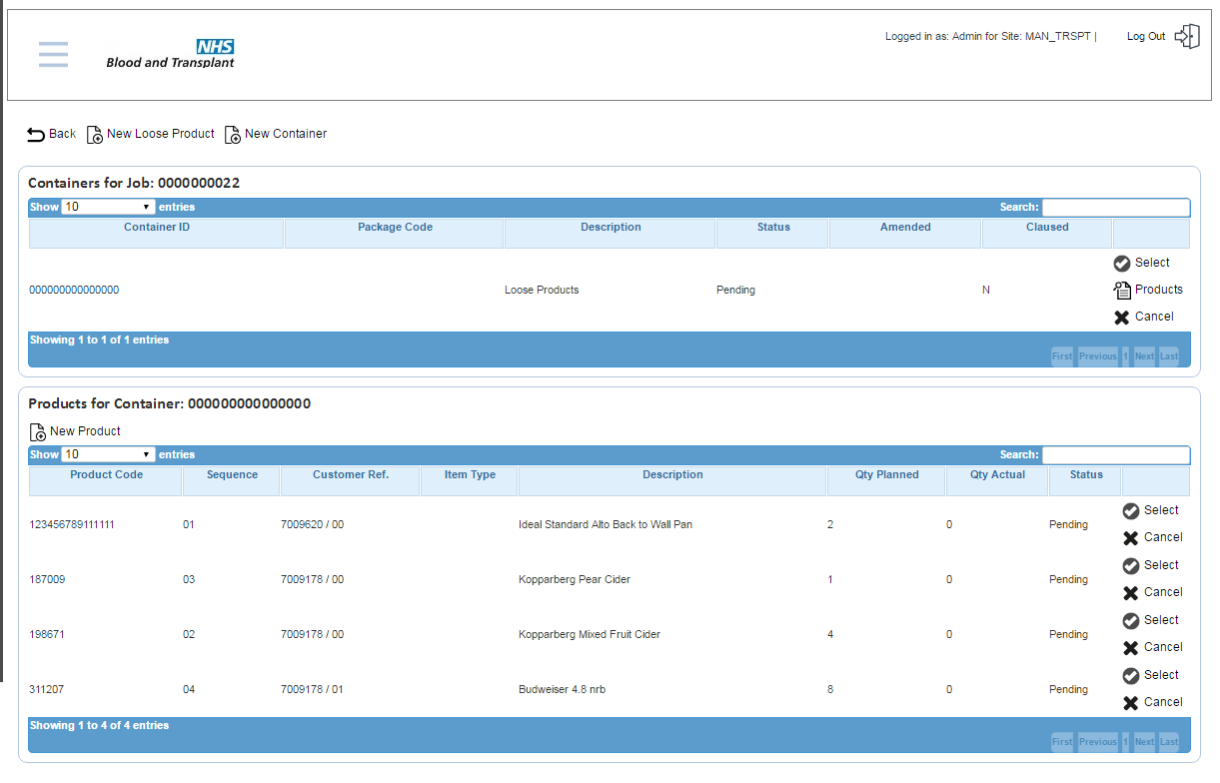The image size is (1220, 783).
Task: Click the New Loose Product icon
Action: coord(95,135)
